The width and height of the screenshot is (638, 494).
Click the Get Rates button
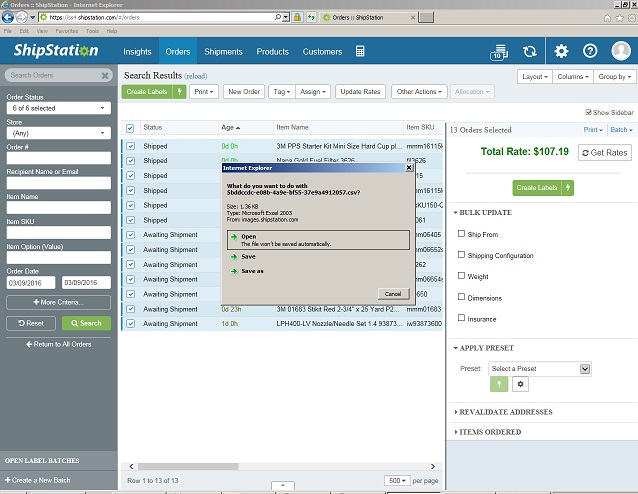pyautogui.click(x=605, y=153)
